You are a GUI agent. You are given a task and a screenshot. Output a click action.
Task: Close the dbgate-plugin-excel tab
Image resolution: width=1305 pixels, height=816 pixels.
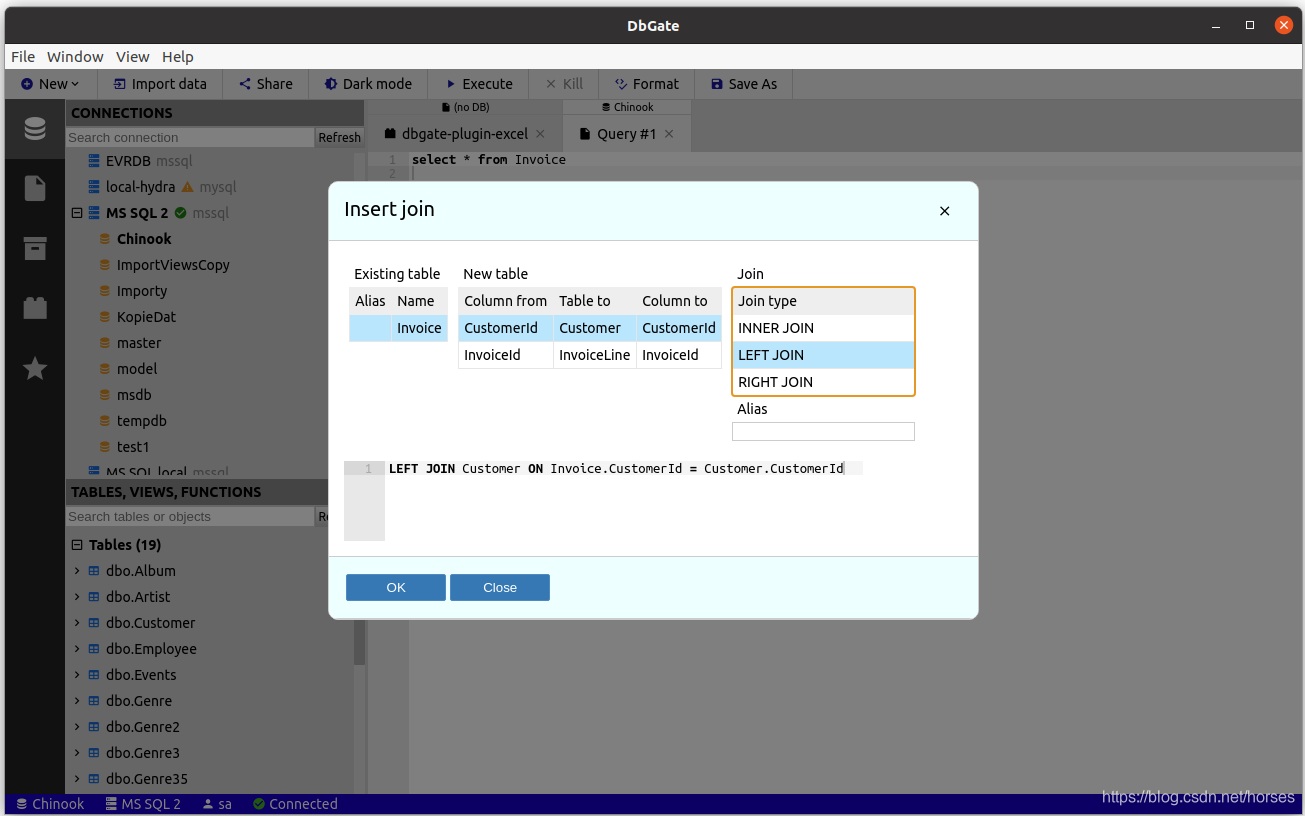pos(540,134)
